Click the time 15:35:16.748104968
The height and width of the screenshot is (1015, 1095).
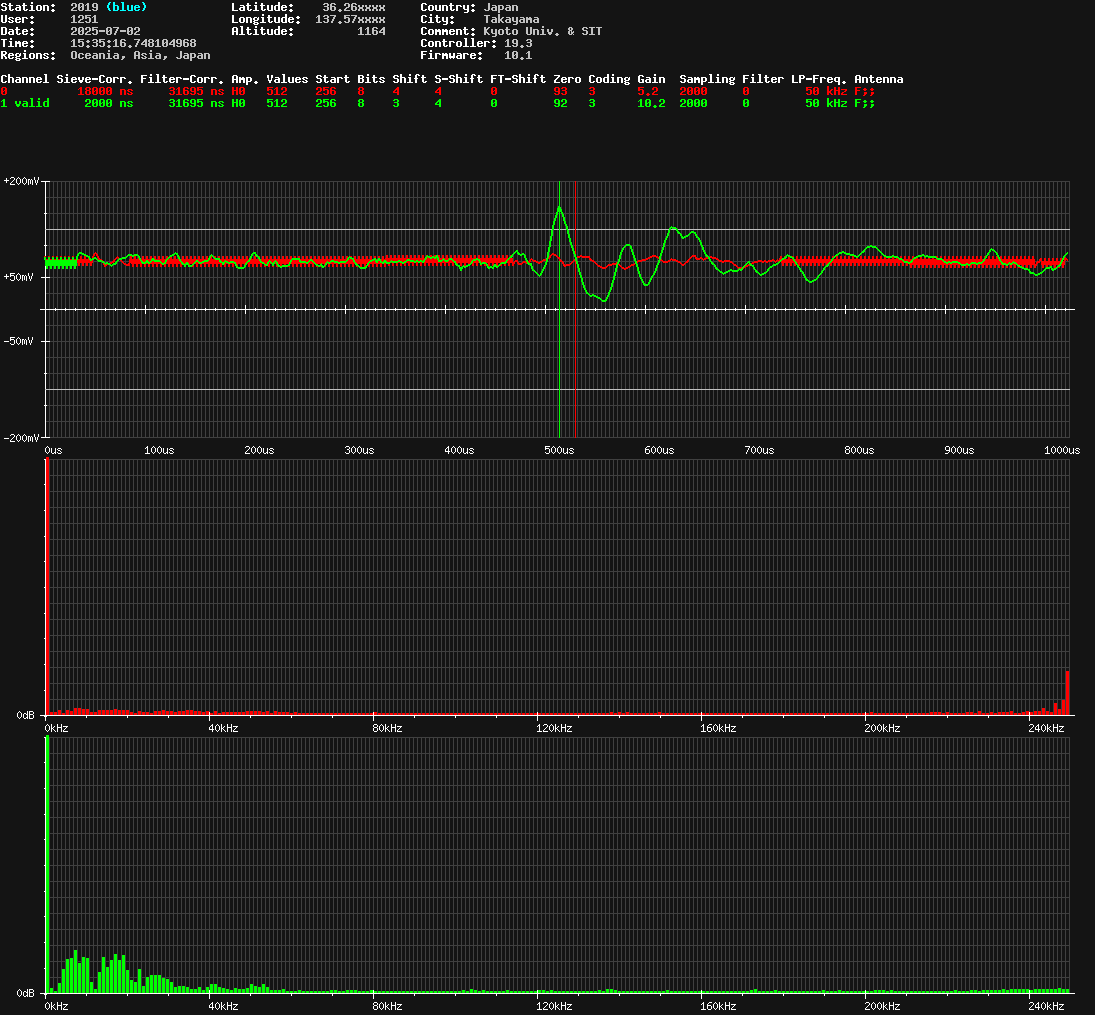[x=133, y=43]
